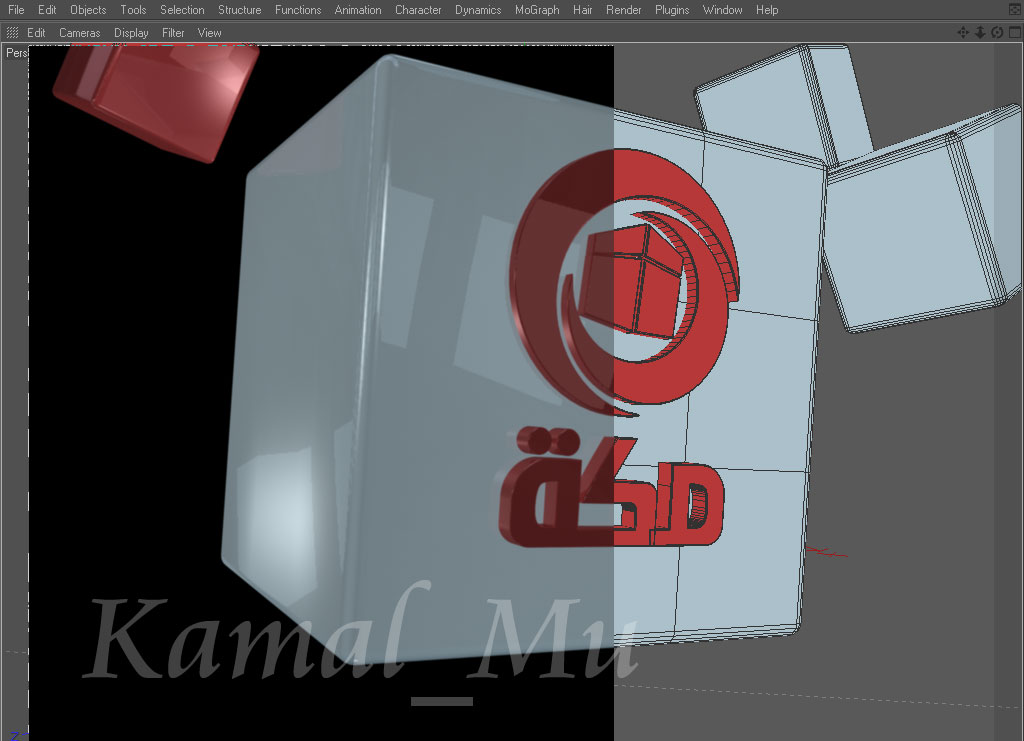Open the Animation menu
The height and width of the screenshot is (741, 1024).
click(x=358, y=10)
